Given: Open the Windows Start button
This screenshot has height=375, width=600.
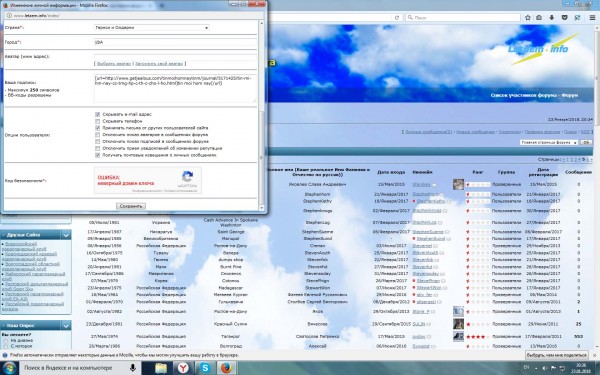Looking at the screenshot, I should click(9, 368).
